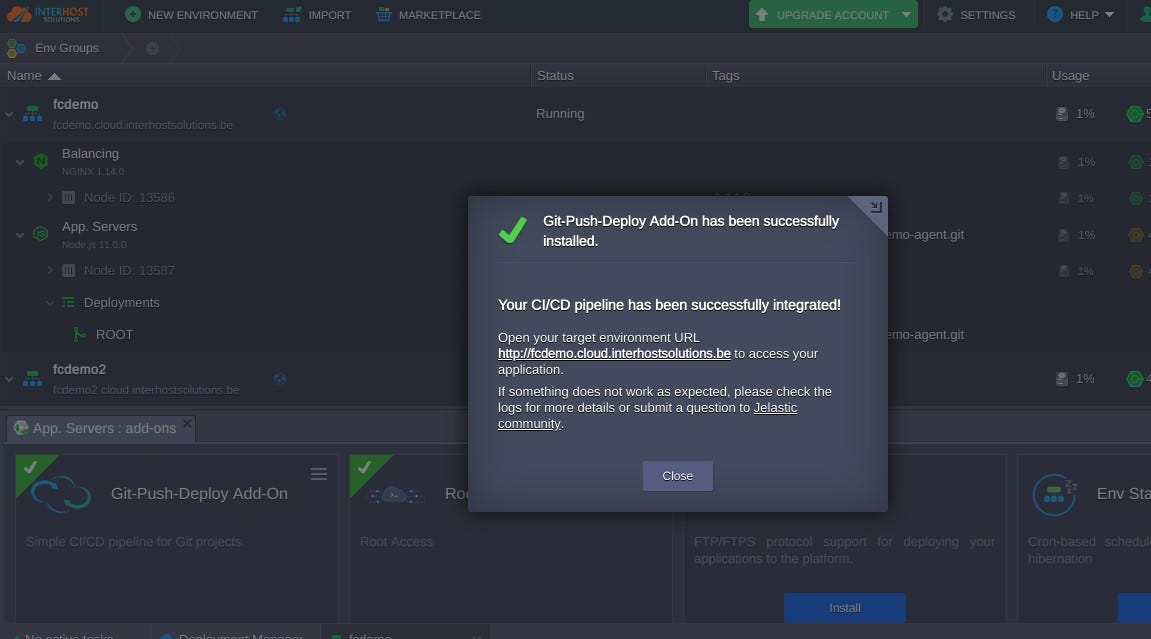Image resolution: width=1151 pixels, height=639 pixels.
Task: Open the Settings menu
Action: point(976,15)
